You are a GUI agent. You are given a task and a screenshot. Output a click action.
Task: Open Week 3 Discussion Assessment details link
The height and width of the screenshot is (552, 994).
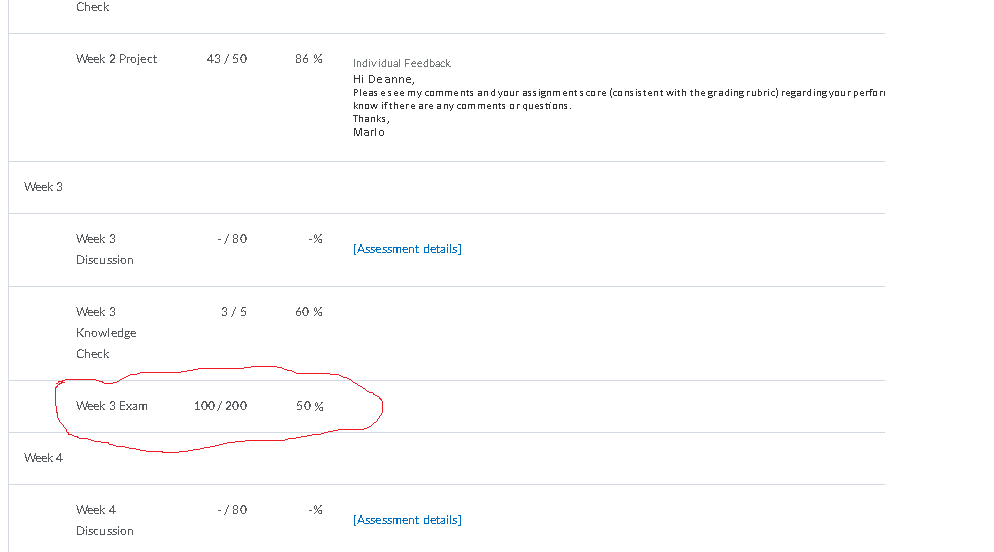pos(407,249)
